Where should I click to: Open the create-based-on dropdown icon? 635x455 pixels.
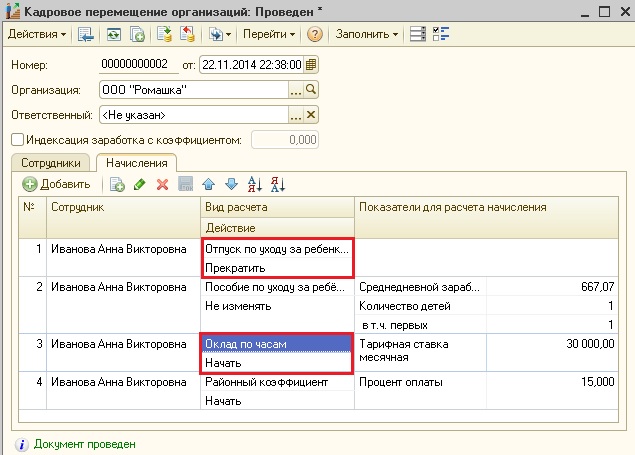[219, 34]
